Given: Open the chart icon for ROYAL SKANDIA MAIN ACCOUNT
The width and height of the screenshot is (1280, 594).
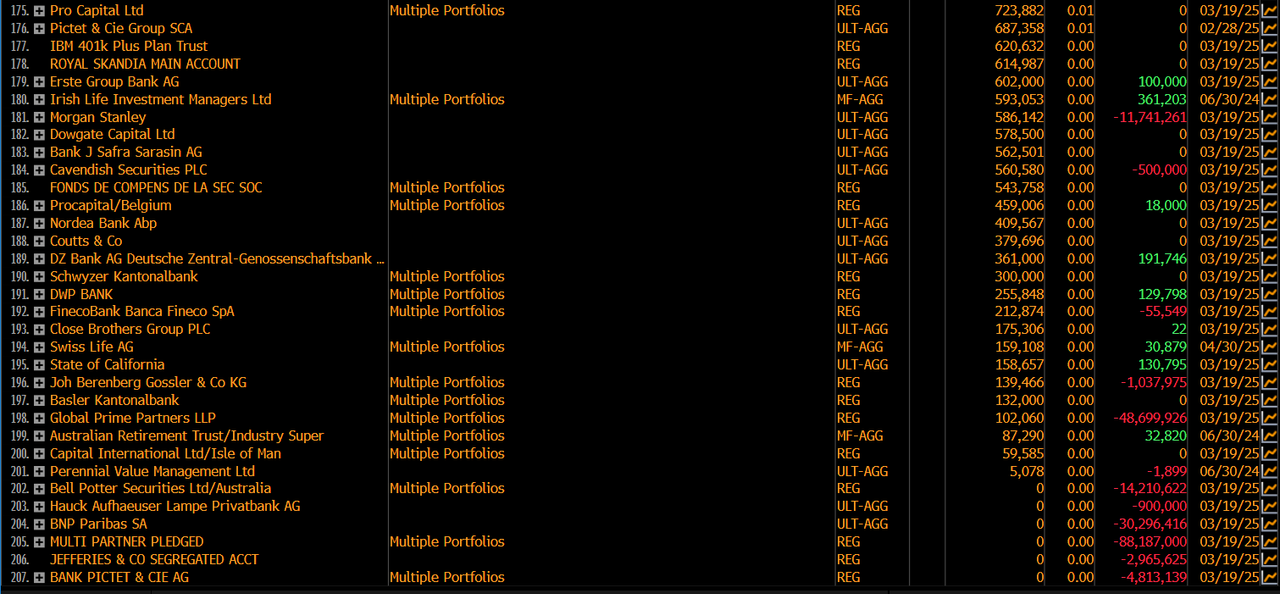Looking at the screenshot, I should pyautogui.click(x=1270, y=64).
